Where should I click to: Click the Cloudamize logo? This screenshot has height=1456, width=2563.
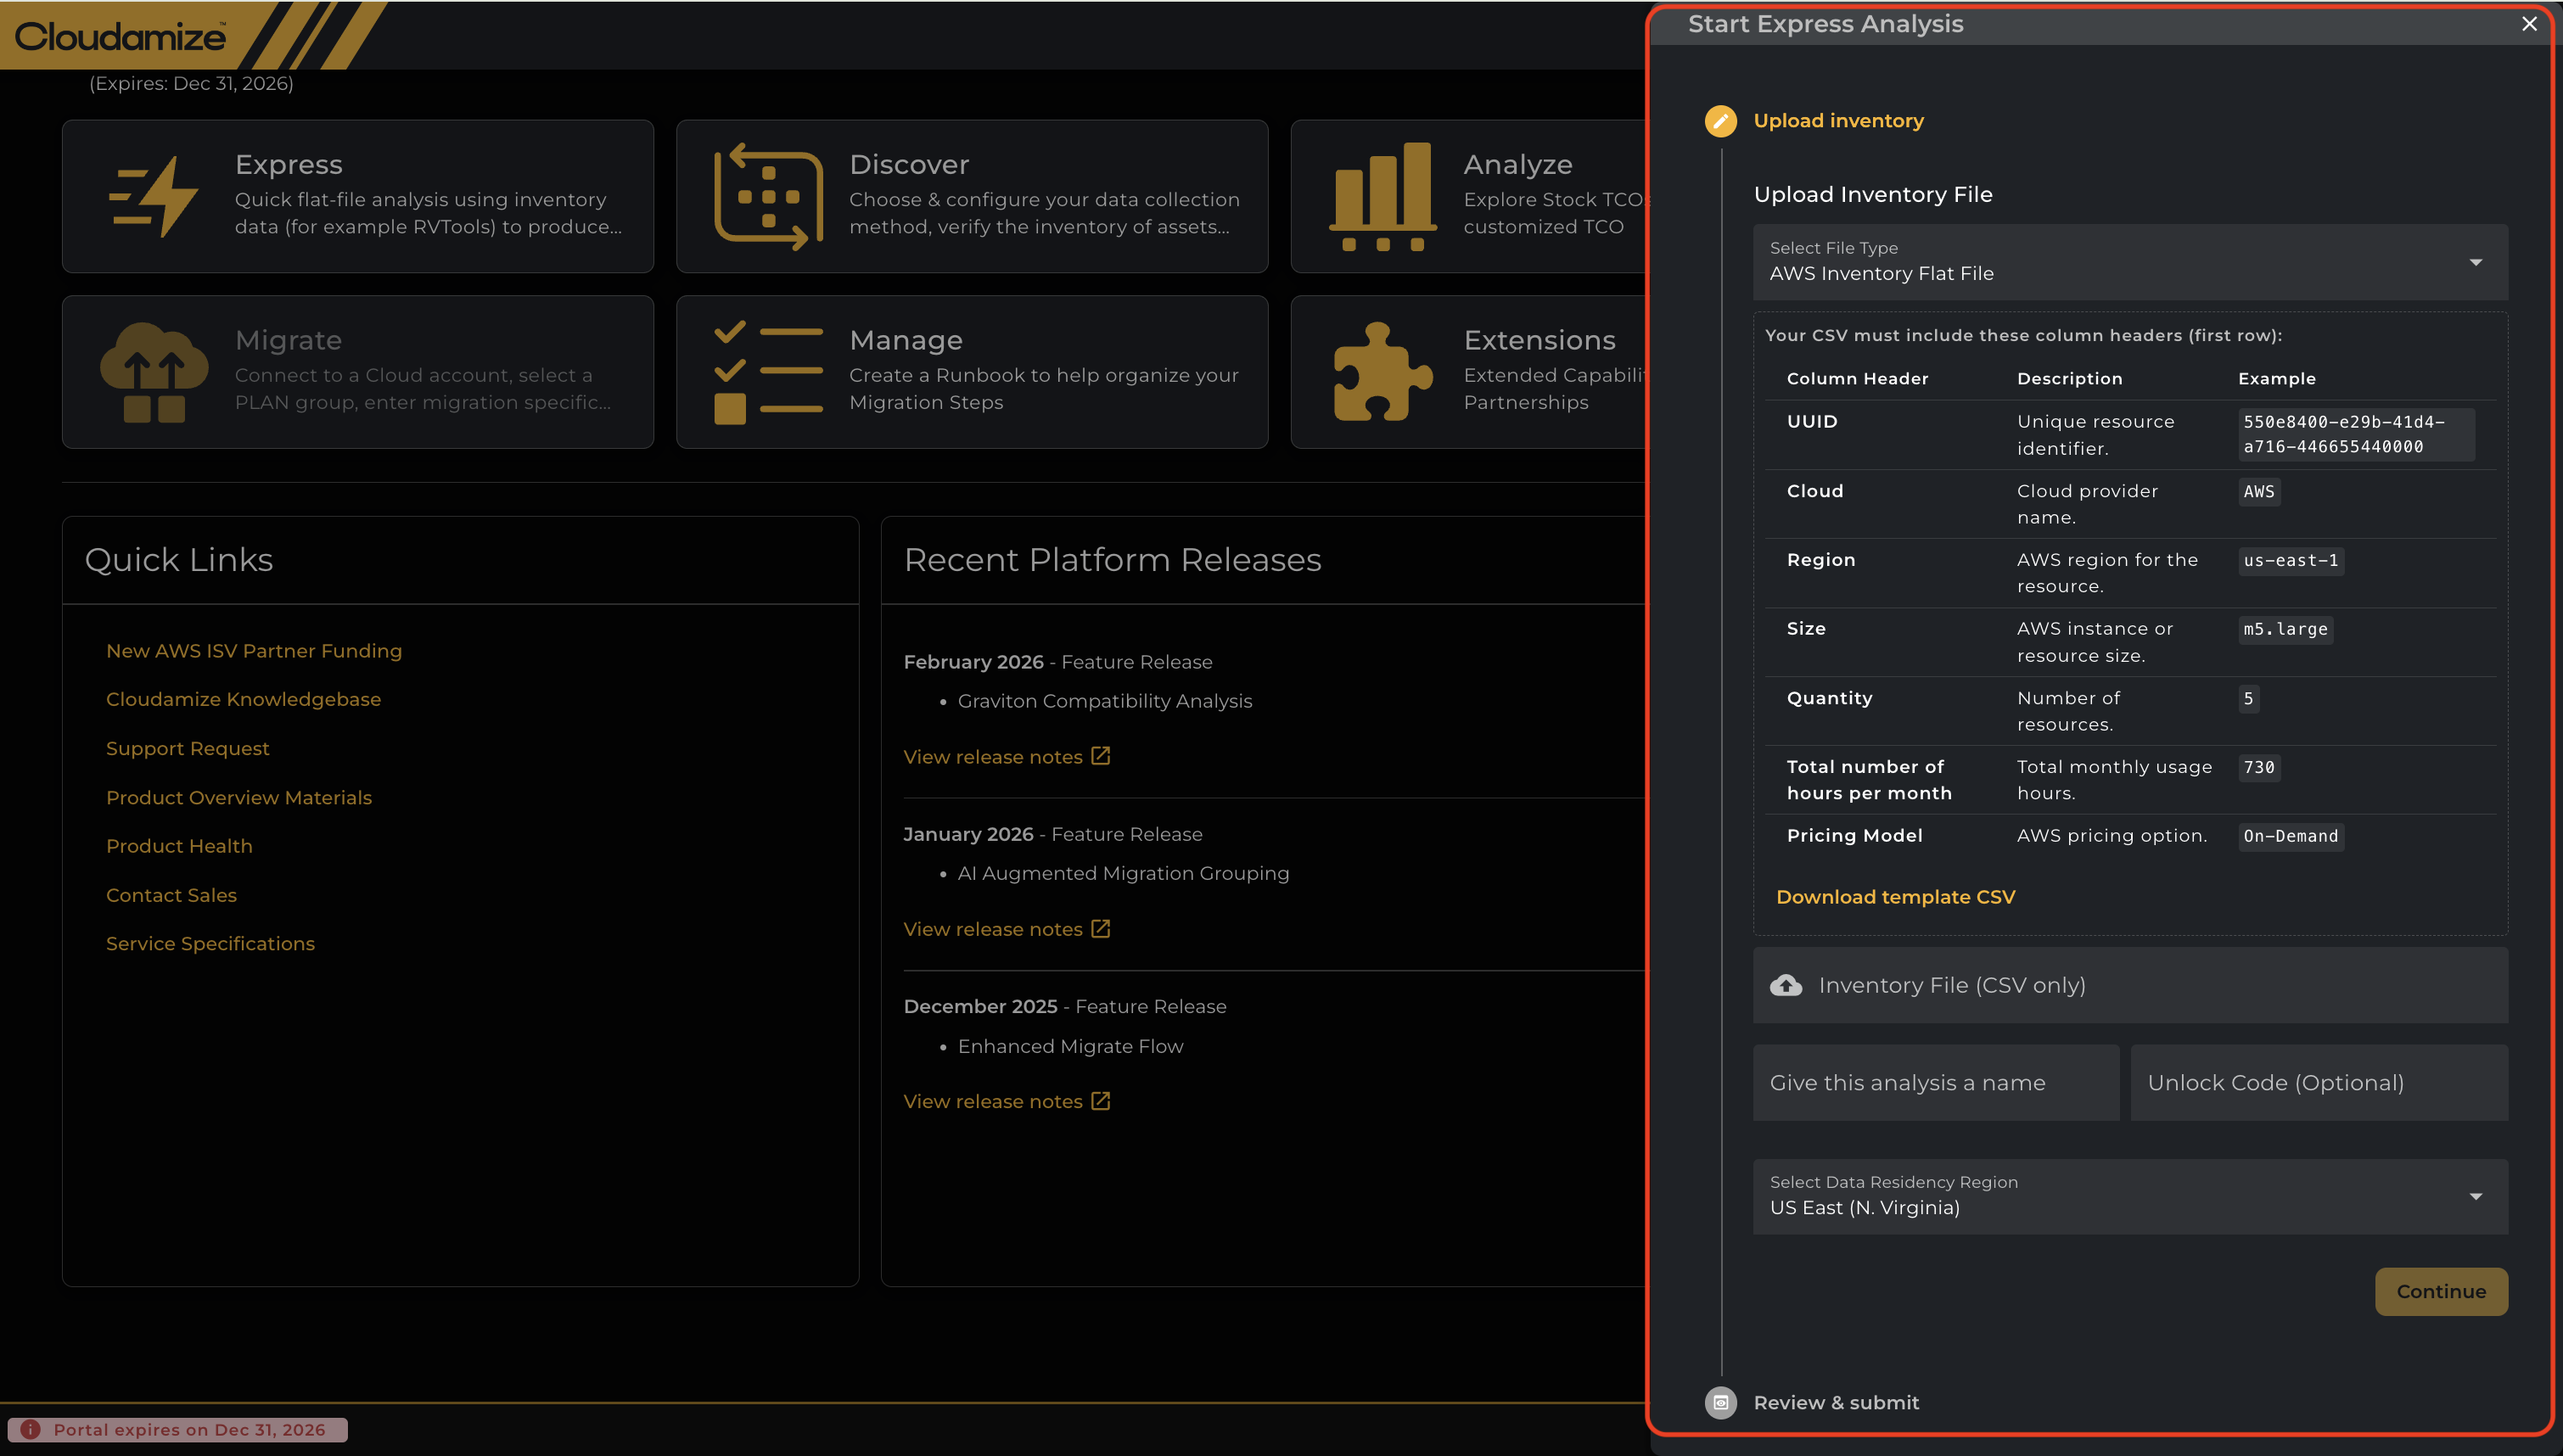120,36
